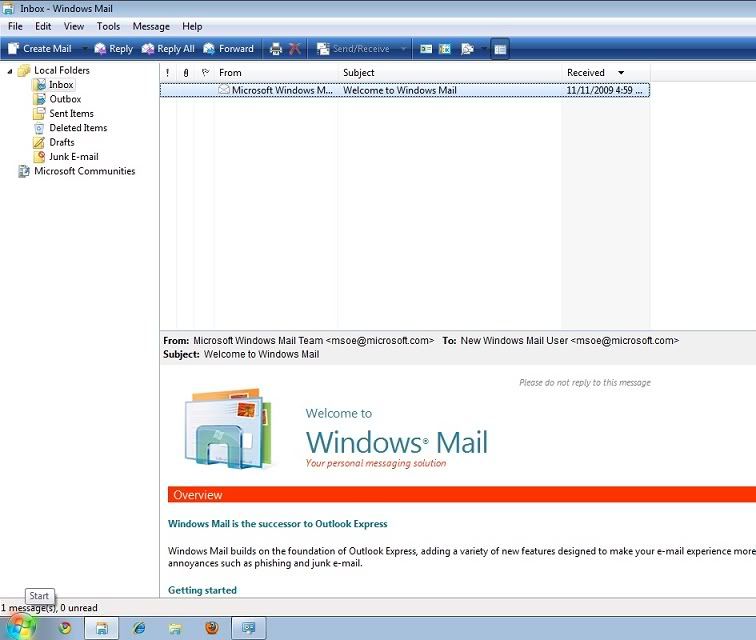Click the Windows Mail taskbar icon
The height and width of the screenshot is (640, 756).
pyautogui.click(x=102, y=628)
